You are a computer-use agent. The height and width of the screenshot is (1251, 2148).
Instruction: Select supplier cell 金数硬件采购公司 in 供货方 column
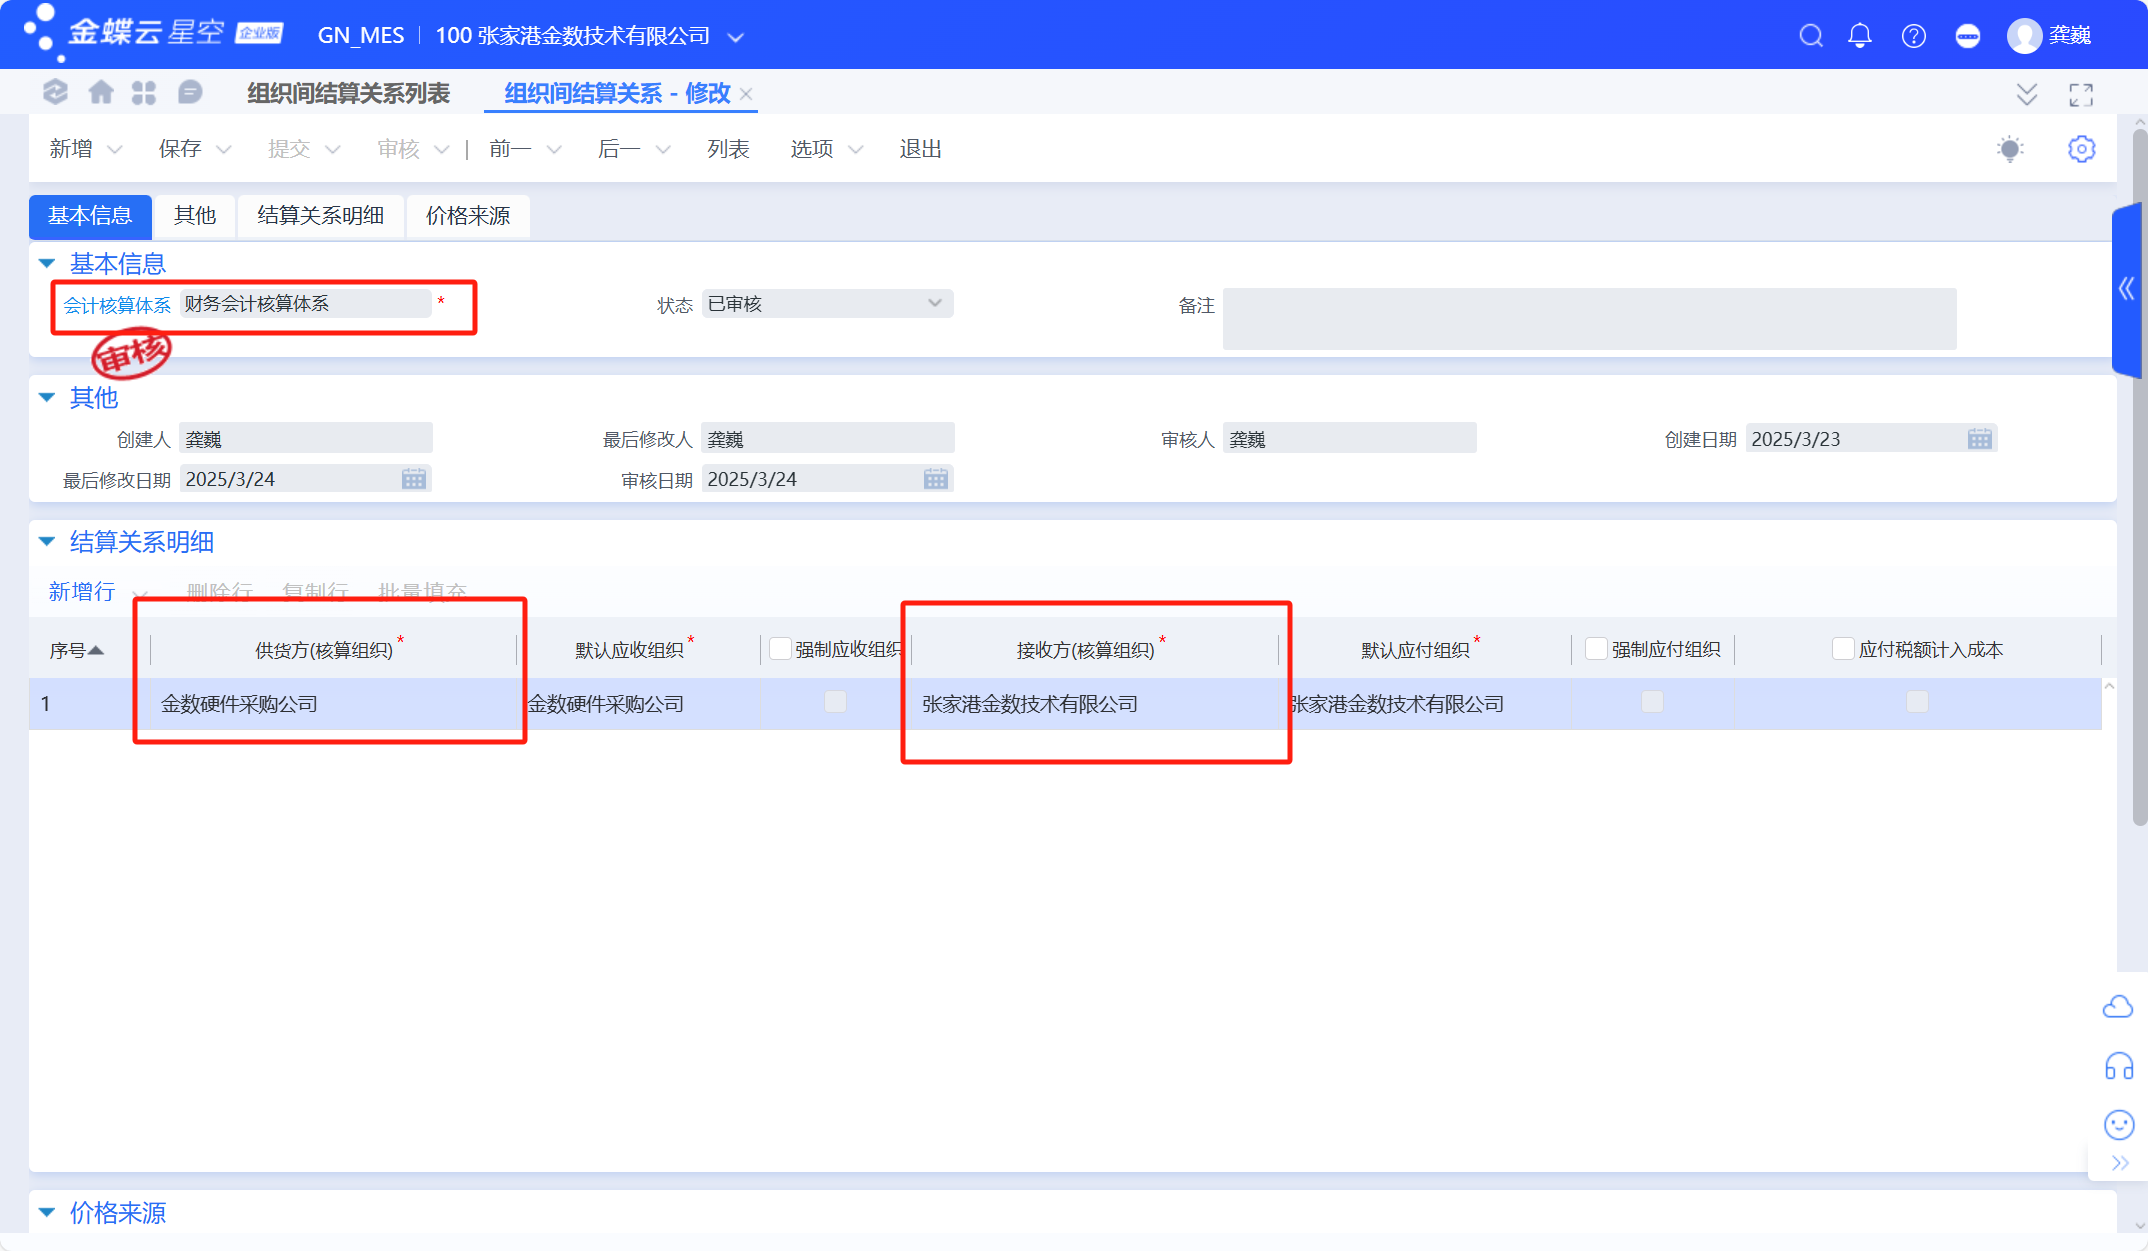point(333,704)
